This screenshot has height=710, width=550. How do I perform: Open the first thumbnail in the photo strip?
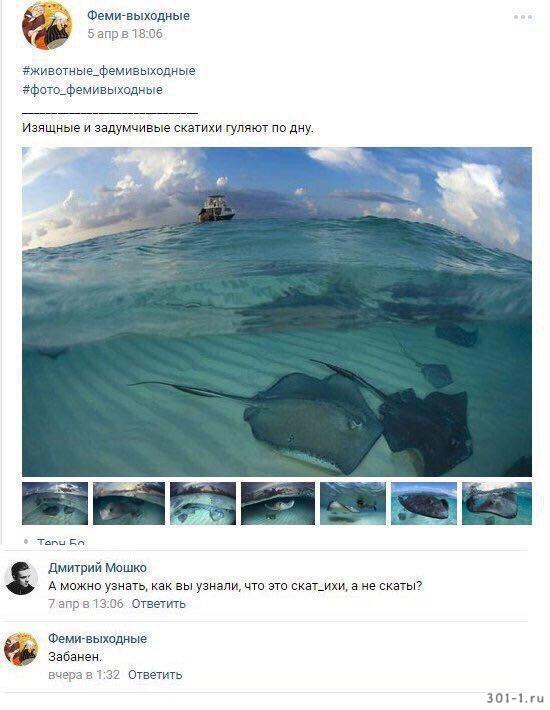[55, 504]
